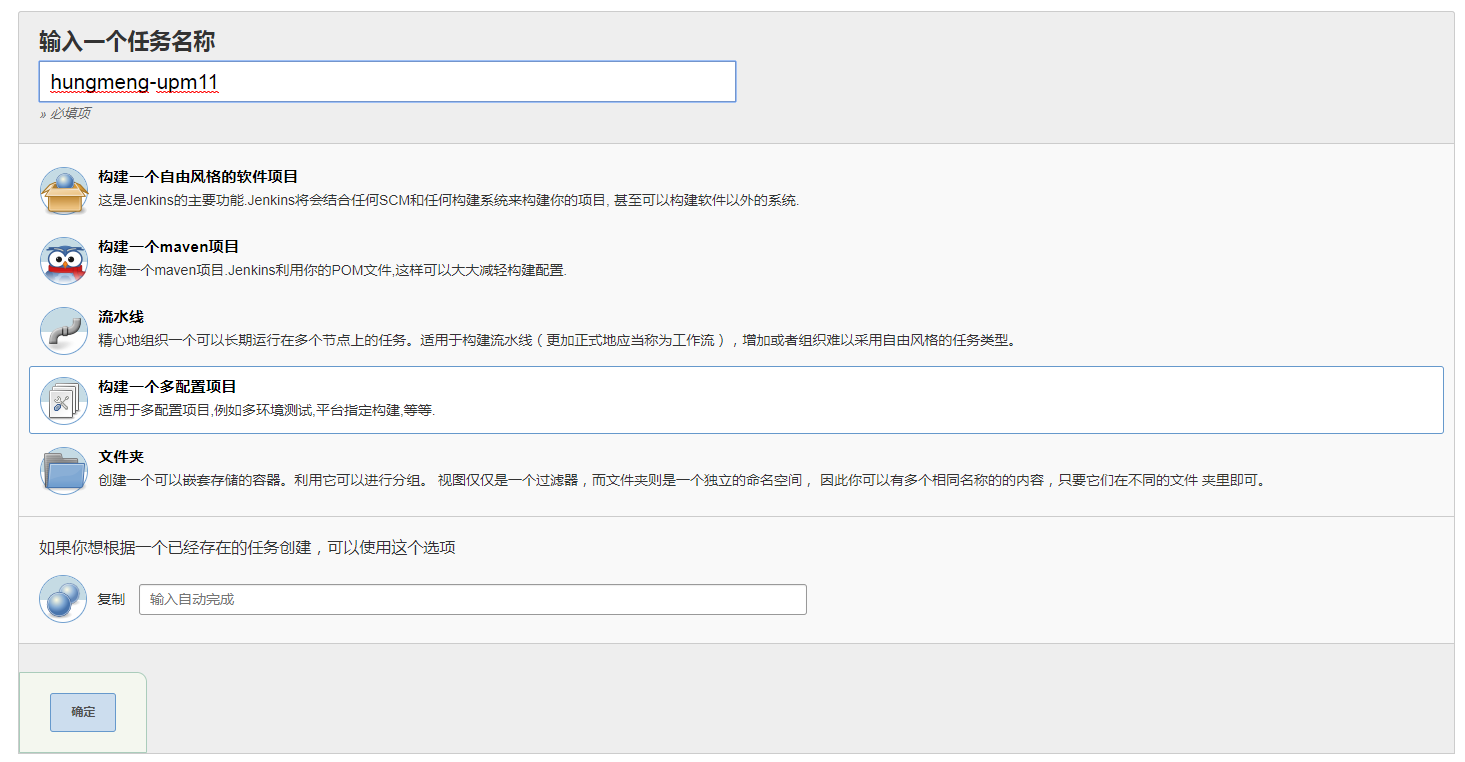
Task: Click the pipeline description text
Action: 558,340
